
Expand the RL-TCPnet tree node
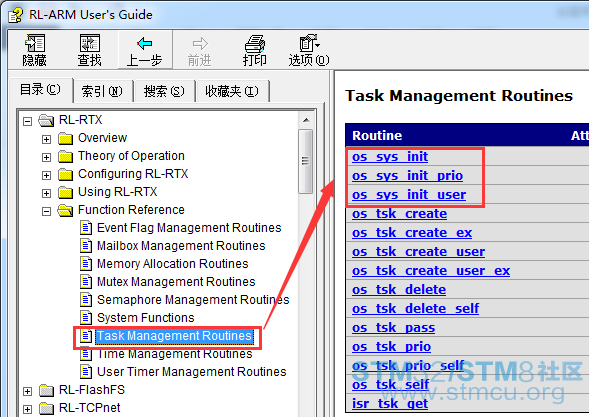(x=27, y=409)
